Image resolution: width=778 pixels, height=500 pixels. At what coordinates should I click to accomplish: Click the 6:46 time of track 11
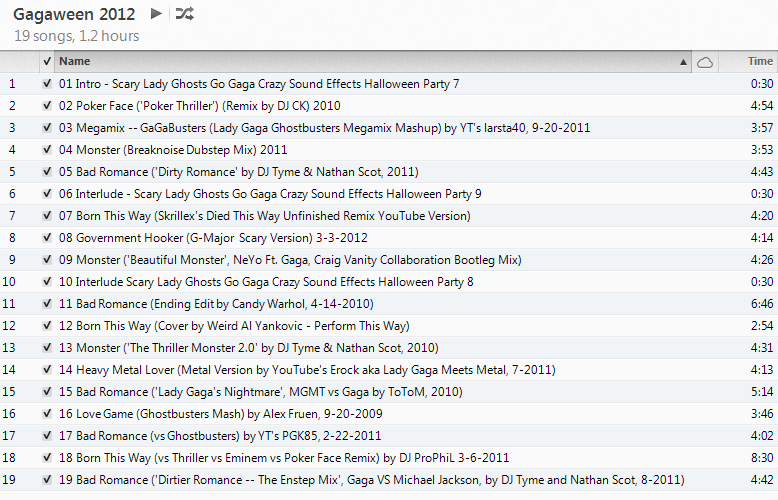[x=762, y=304]
